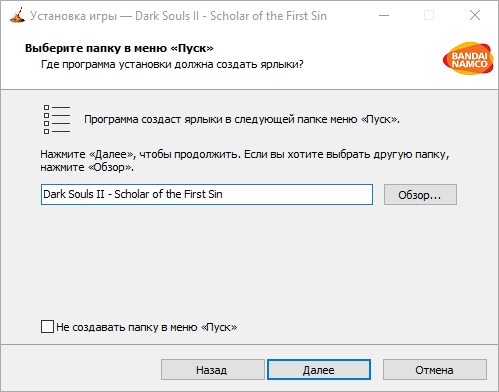This screenshot has width=499, height=392.
Task: Click the disabled maximize window button
Action: [x=429, y=15]
